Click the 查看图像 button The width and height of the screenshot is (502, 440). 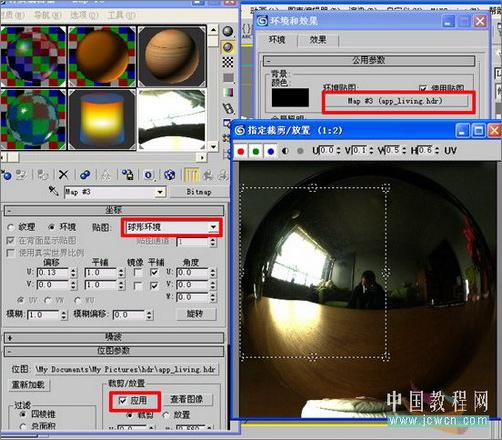187,399
